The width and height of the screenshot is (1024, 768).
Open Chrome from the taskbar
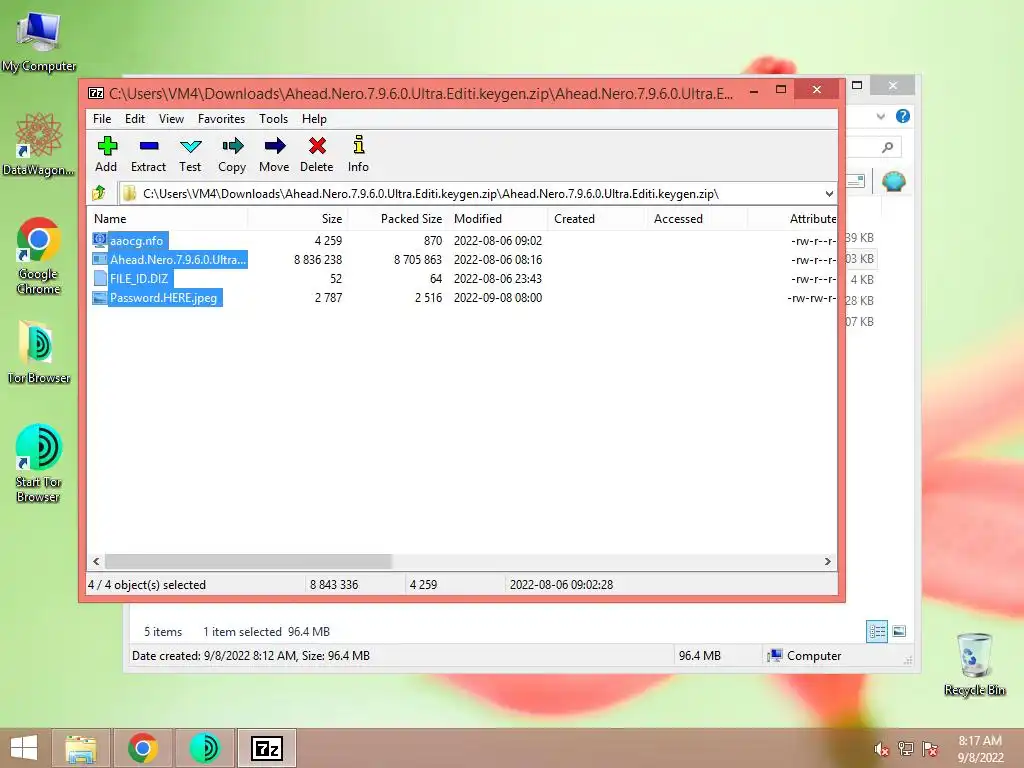142,748
